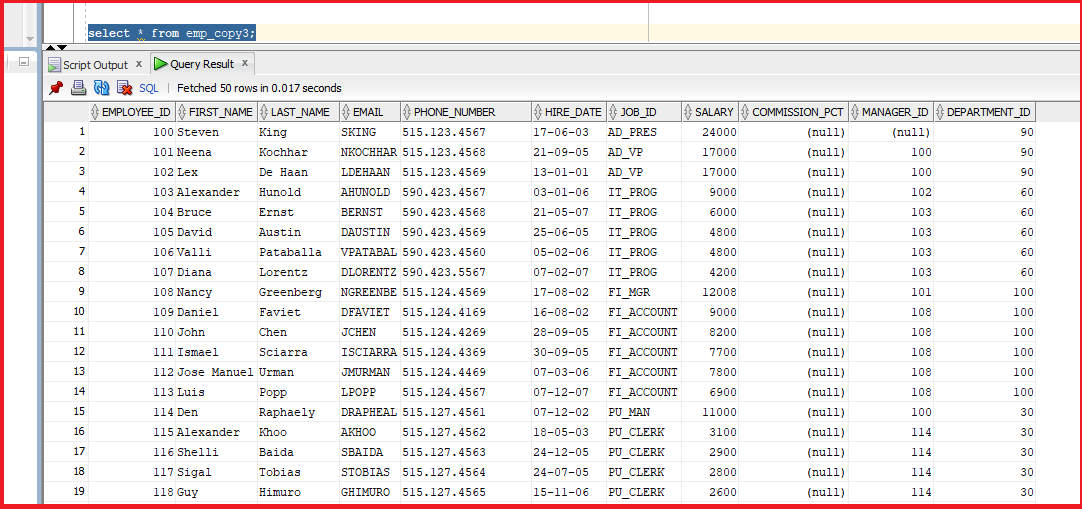The image size is (1082, 509).
Task: Click the phone cell 590.423.4567
Action: click(466, 192)
